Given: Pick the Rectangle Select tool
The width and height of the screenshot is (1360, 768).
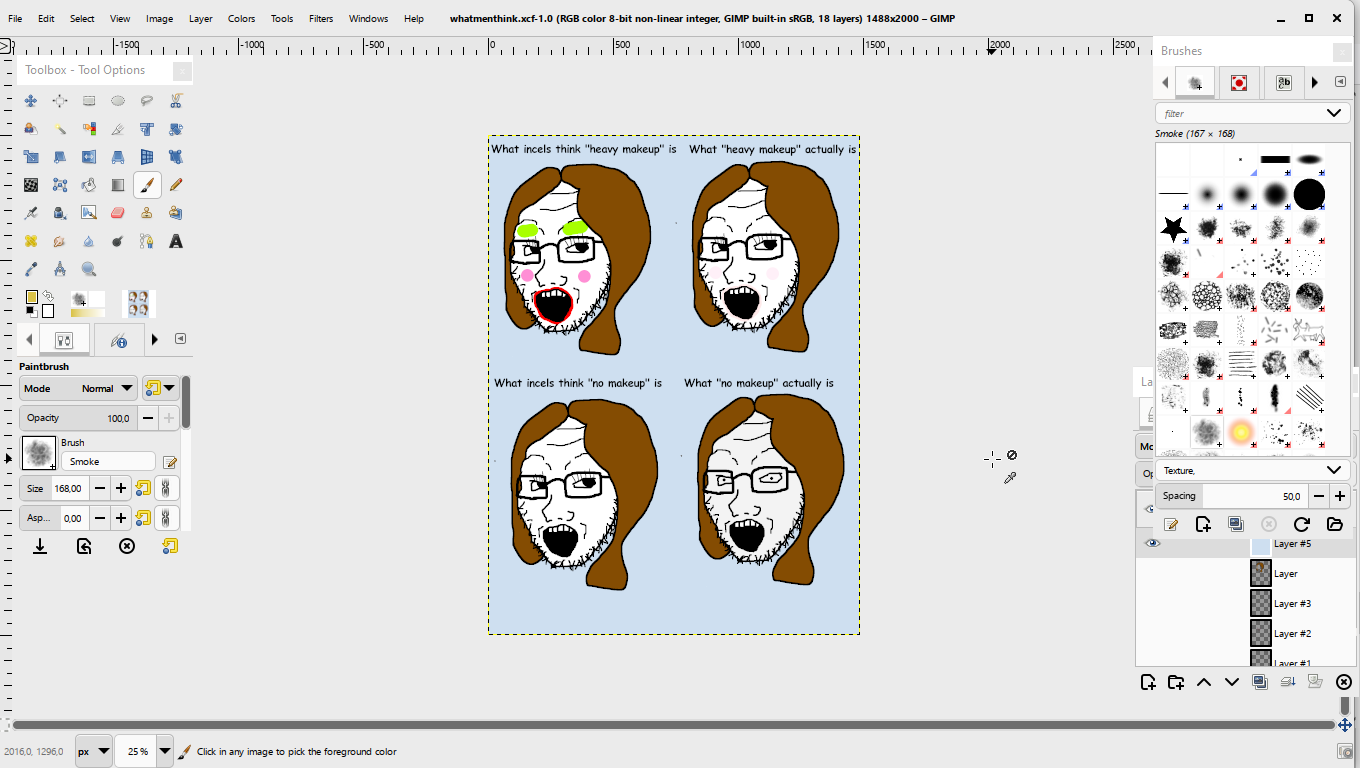Looking at the screenshot, I should (89, 101).
